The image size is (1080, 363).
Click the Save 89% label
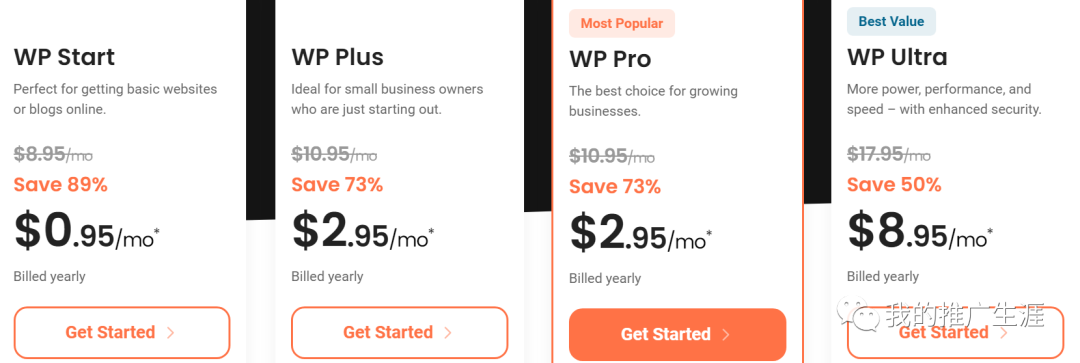pos(61,185)
